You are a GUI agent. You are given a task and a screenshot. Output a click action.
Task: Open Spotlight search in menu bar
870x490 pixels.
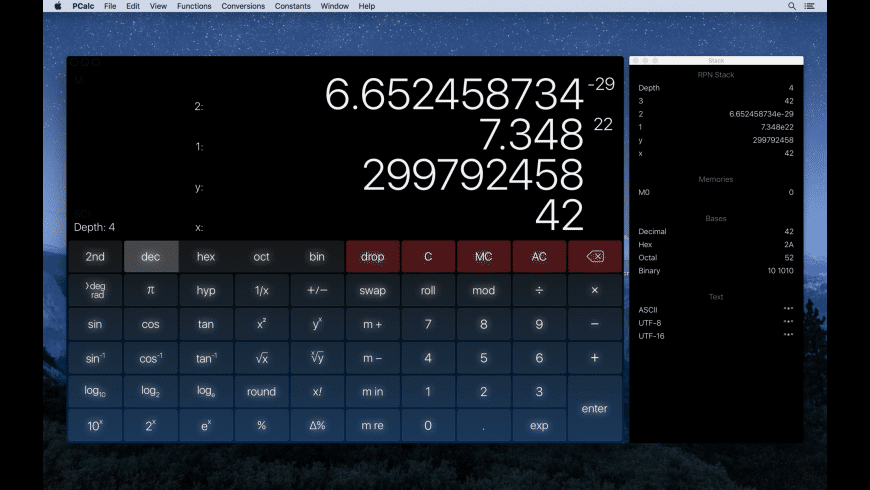click(x=792, y=6)
